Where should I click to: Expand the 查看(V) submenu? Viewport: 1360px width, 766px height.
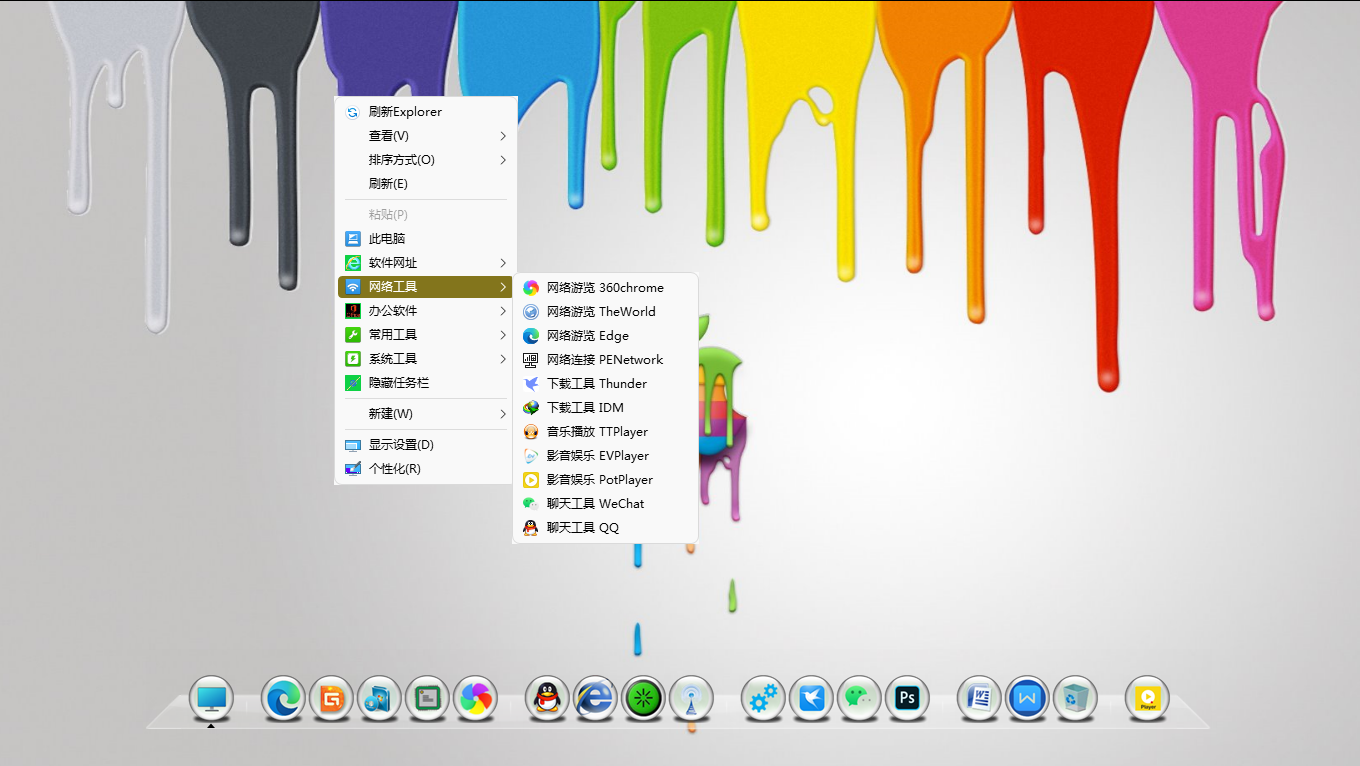coord(425,136)
